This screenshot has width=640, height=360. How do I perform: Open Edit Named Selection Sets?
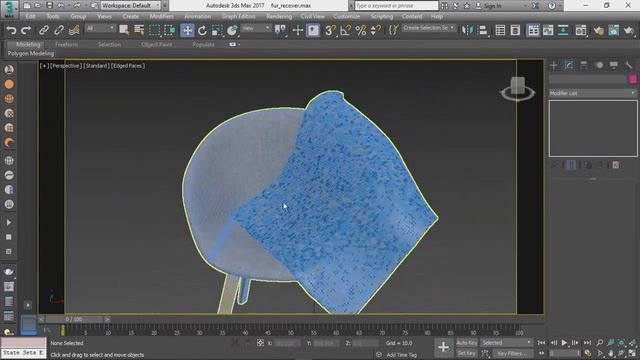[x=393, y=30]
